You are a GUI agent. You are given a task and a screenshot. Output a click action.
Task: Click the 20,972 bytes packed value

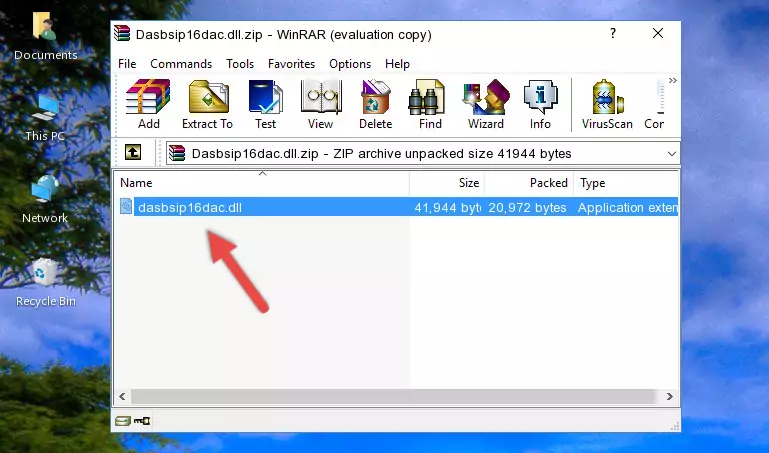527,207
